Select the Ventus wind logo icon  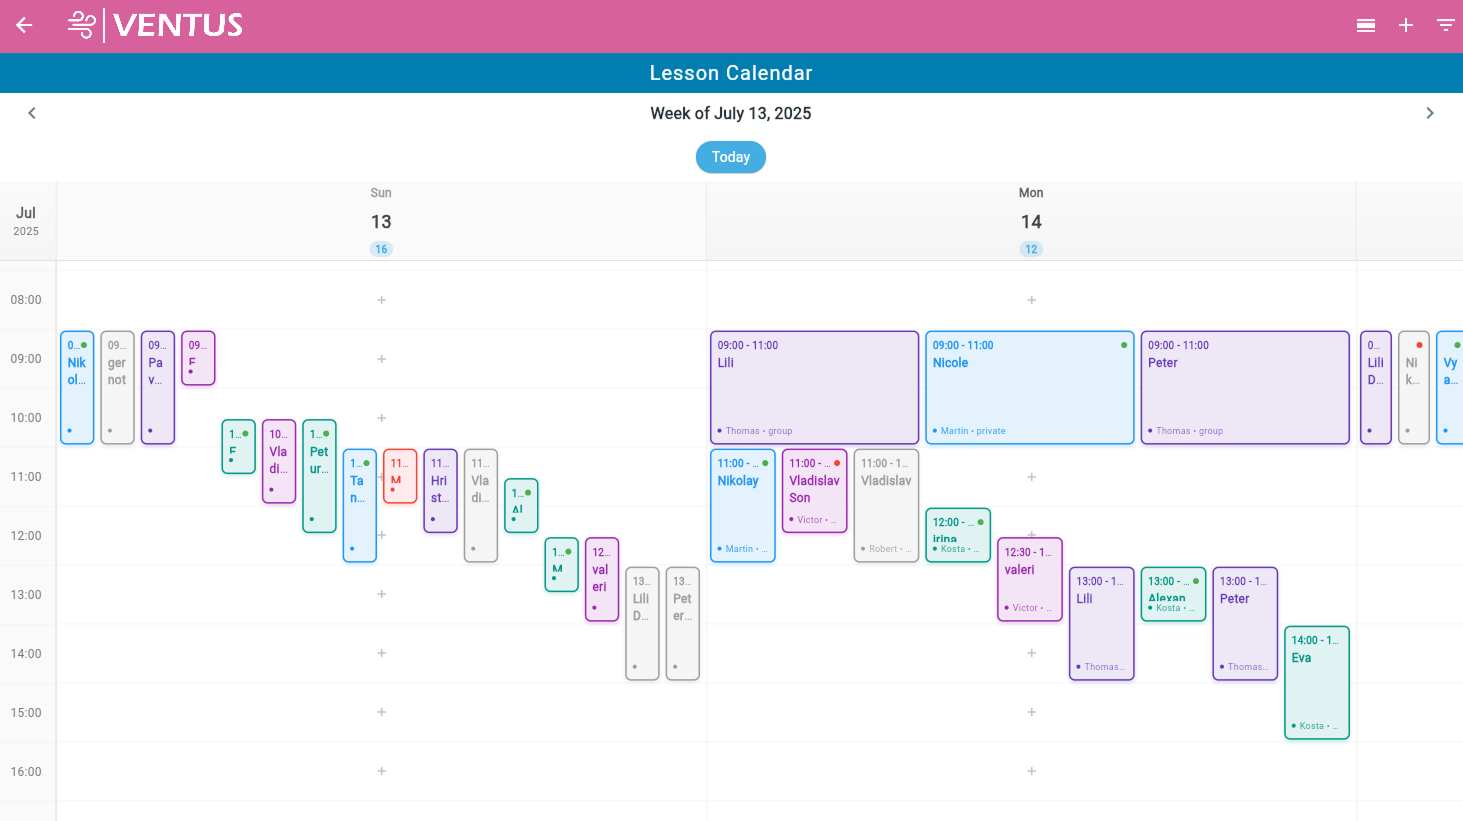click(80, 25)
